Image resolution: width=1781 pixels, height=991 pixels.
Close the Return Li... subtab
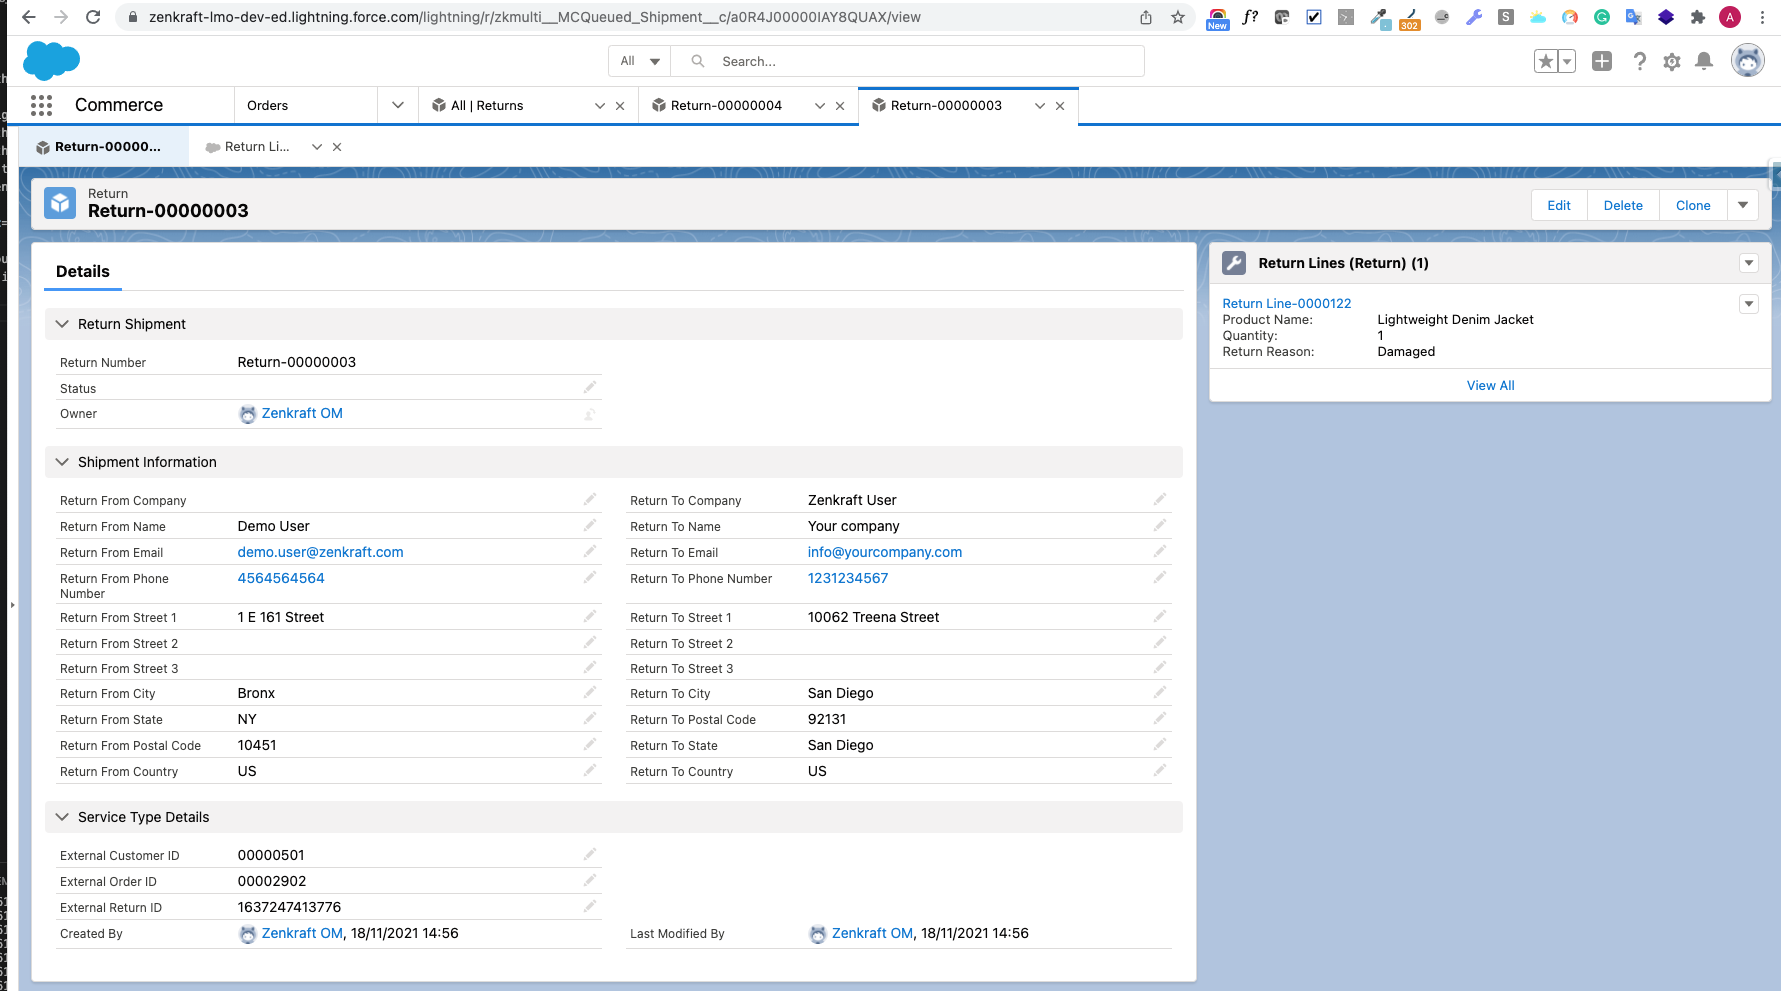pyautogui.click(x=337, y=147)
